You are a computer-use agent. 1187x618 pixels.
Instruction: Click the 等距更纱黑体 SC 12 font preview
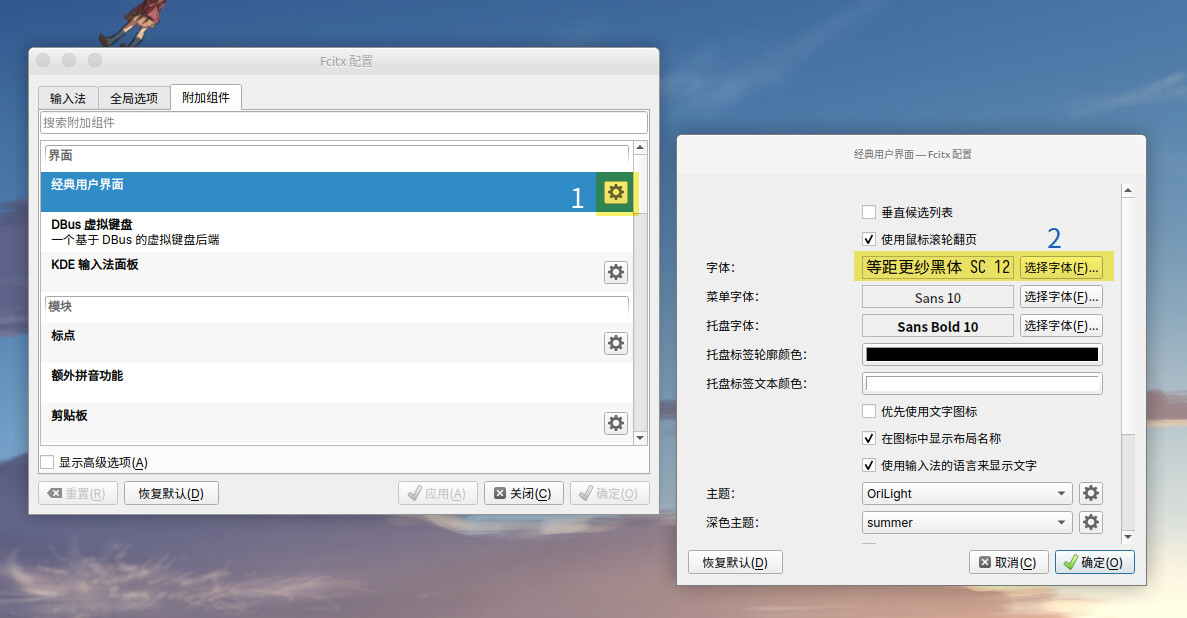[x=937, y=267]
